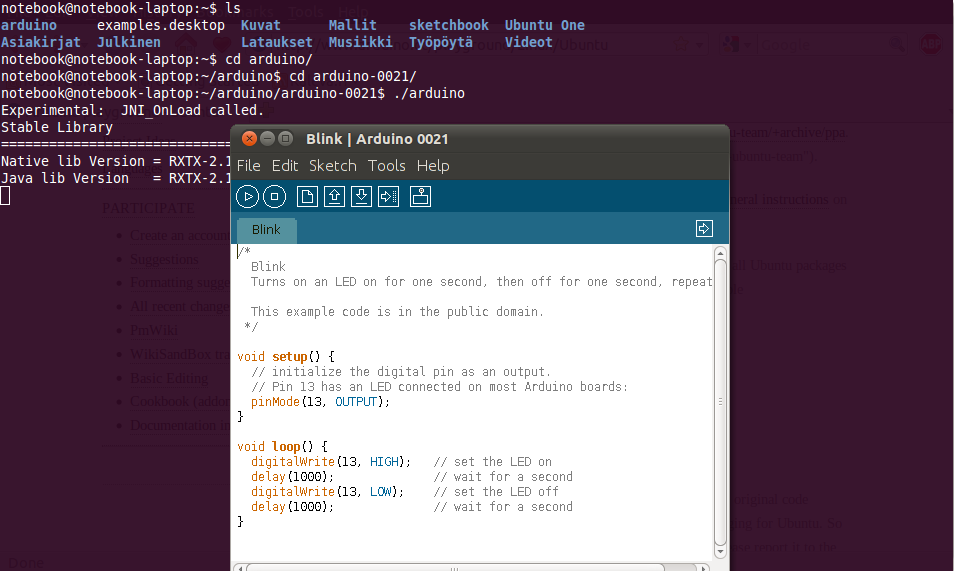Open the Tools menu
This screenshot has width=954, height=571.
(387, 166)
